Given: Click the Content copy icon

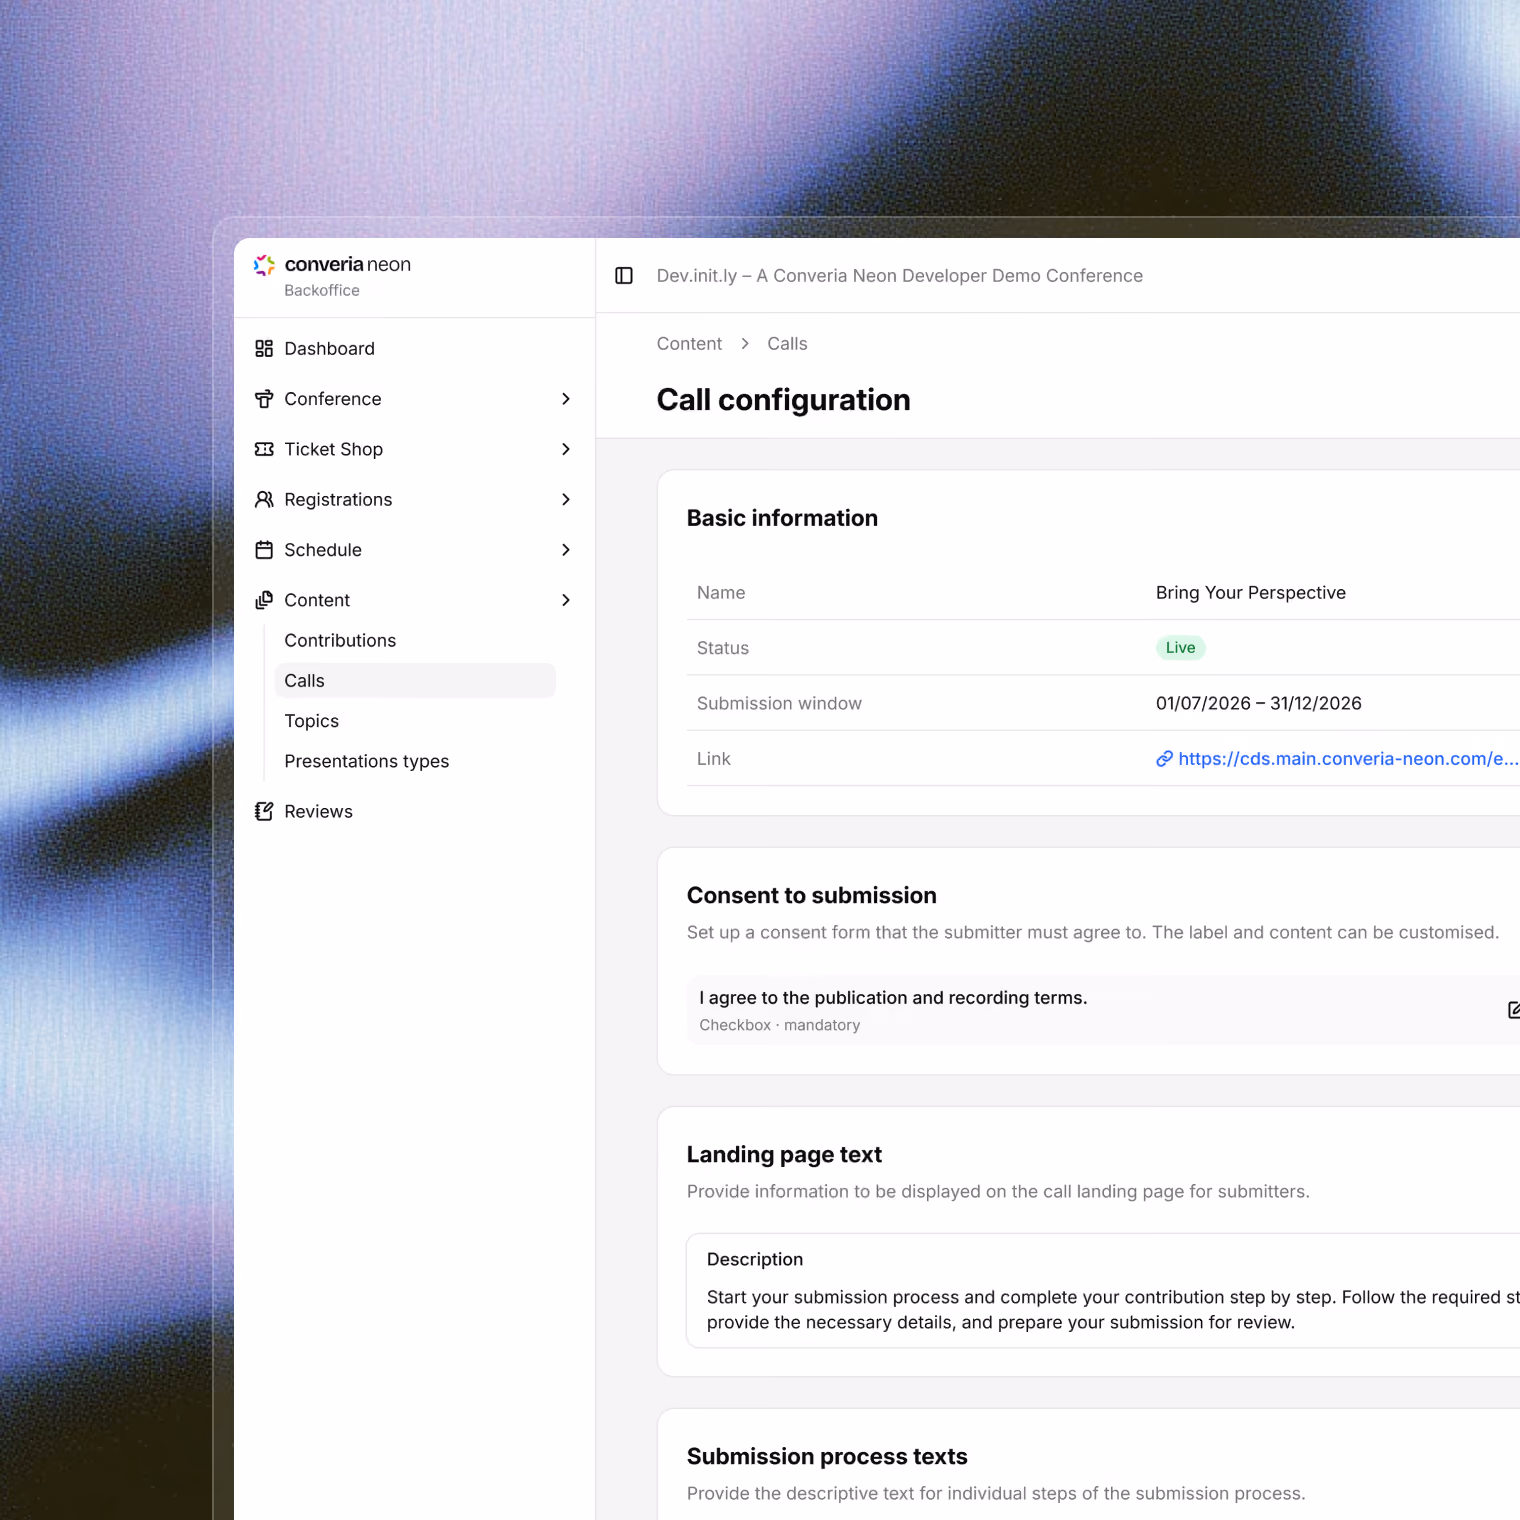Looking at the screenshot, I should 264,600.
